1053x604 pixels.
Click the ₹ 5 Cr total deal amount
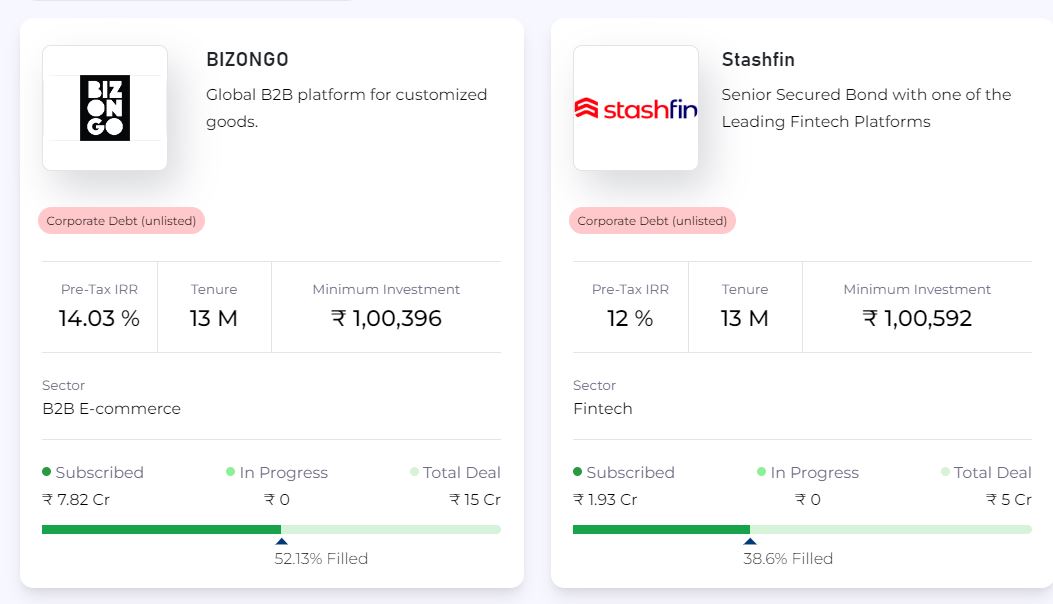pyautogui.click(x=1009, y=500)
